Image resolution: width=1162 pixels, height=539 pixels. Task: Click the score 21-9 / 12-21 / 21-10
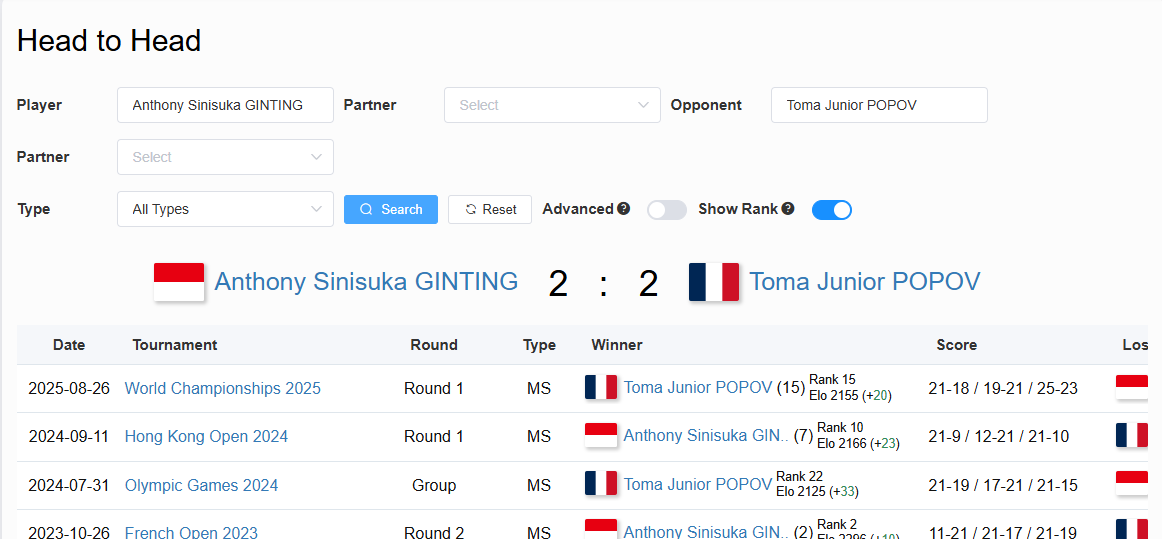(x=998, y=437)
